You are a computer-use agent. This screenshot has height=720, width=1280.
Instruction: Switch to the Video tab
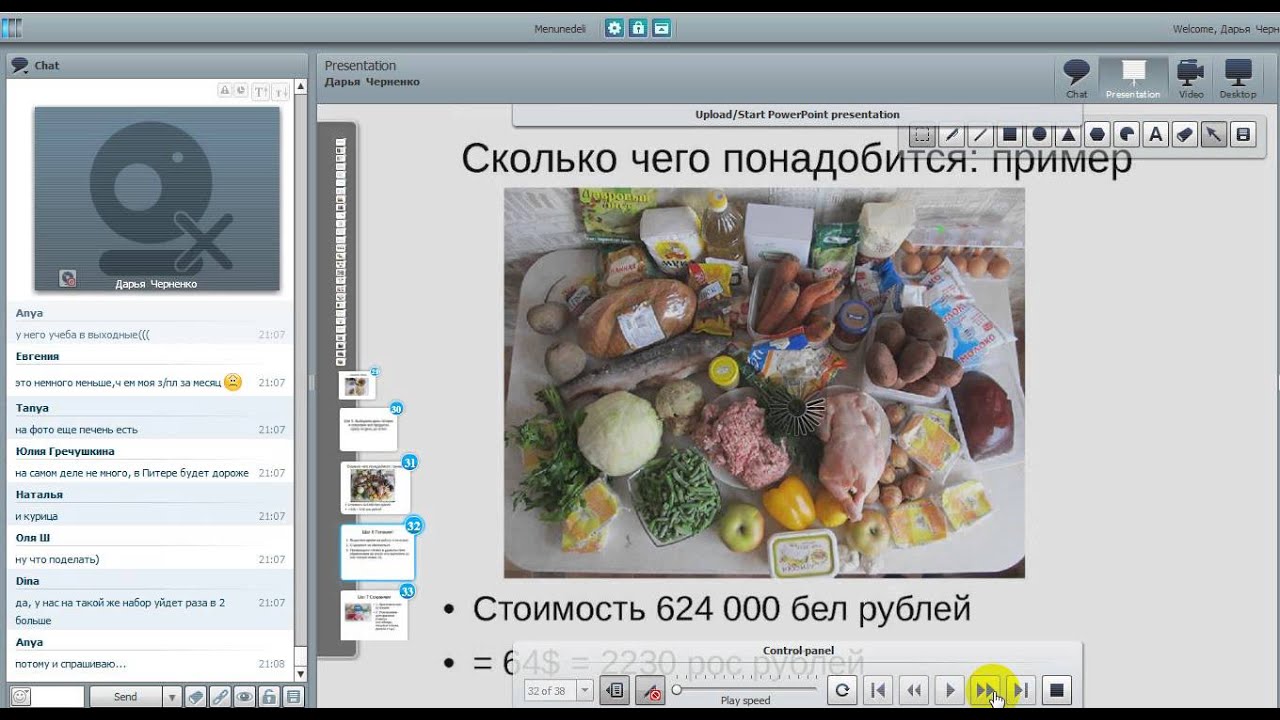point(1190,78)
